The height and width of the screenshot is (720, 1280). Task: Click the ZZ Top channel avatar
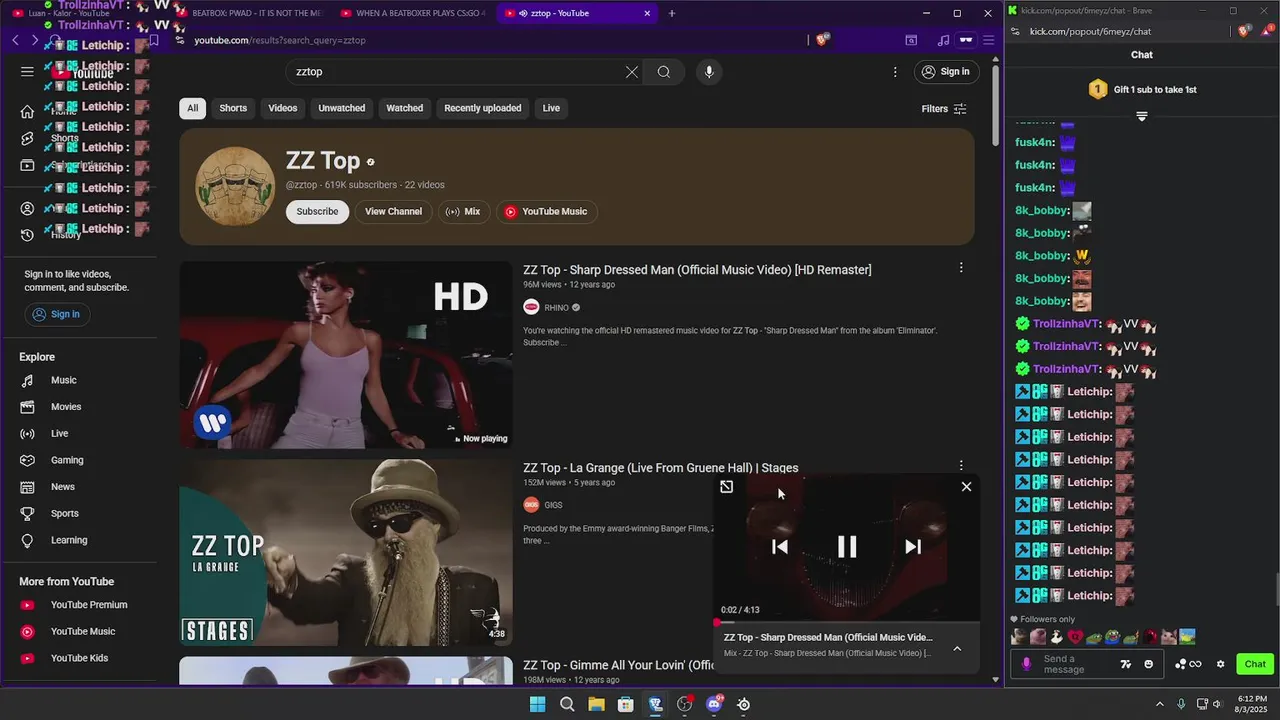point(235,187)
